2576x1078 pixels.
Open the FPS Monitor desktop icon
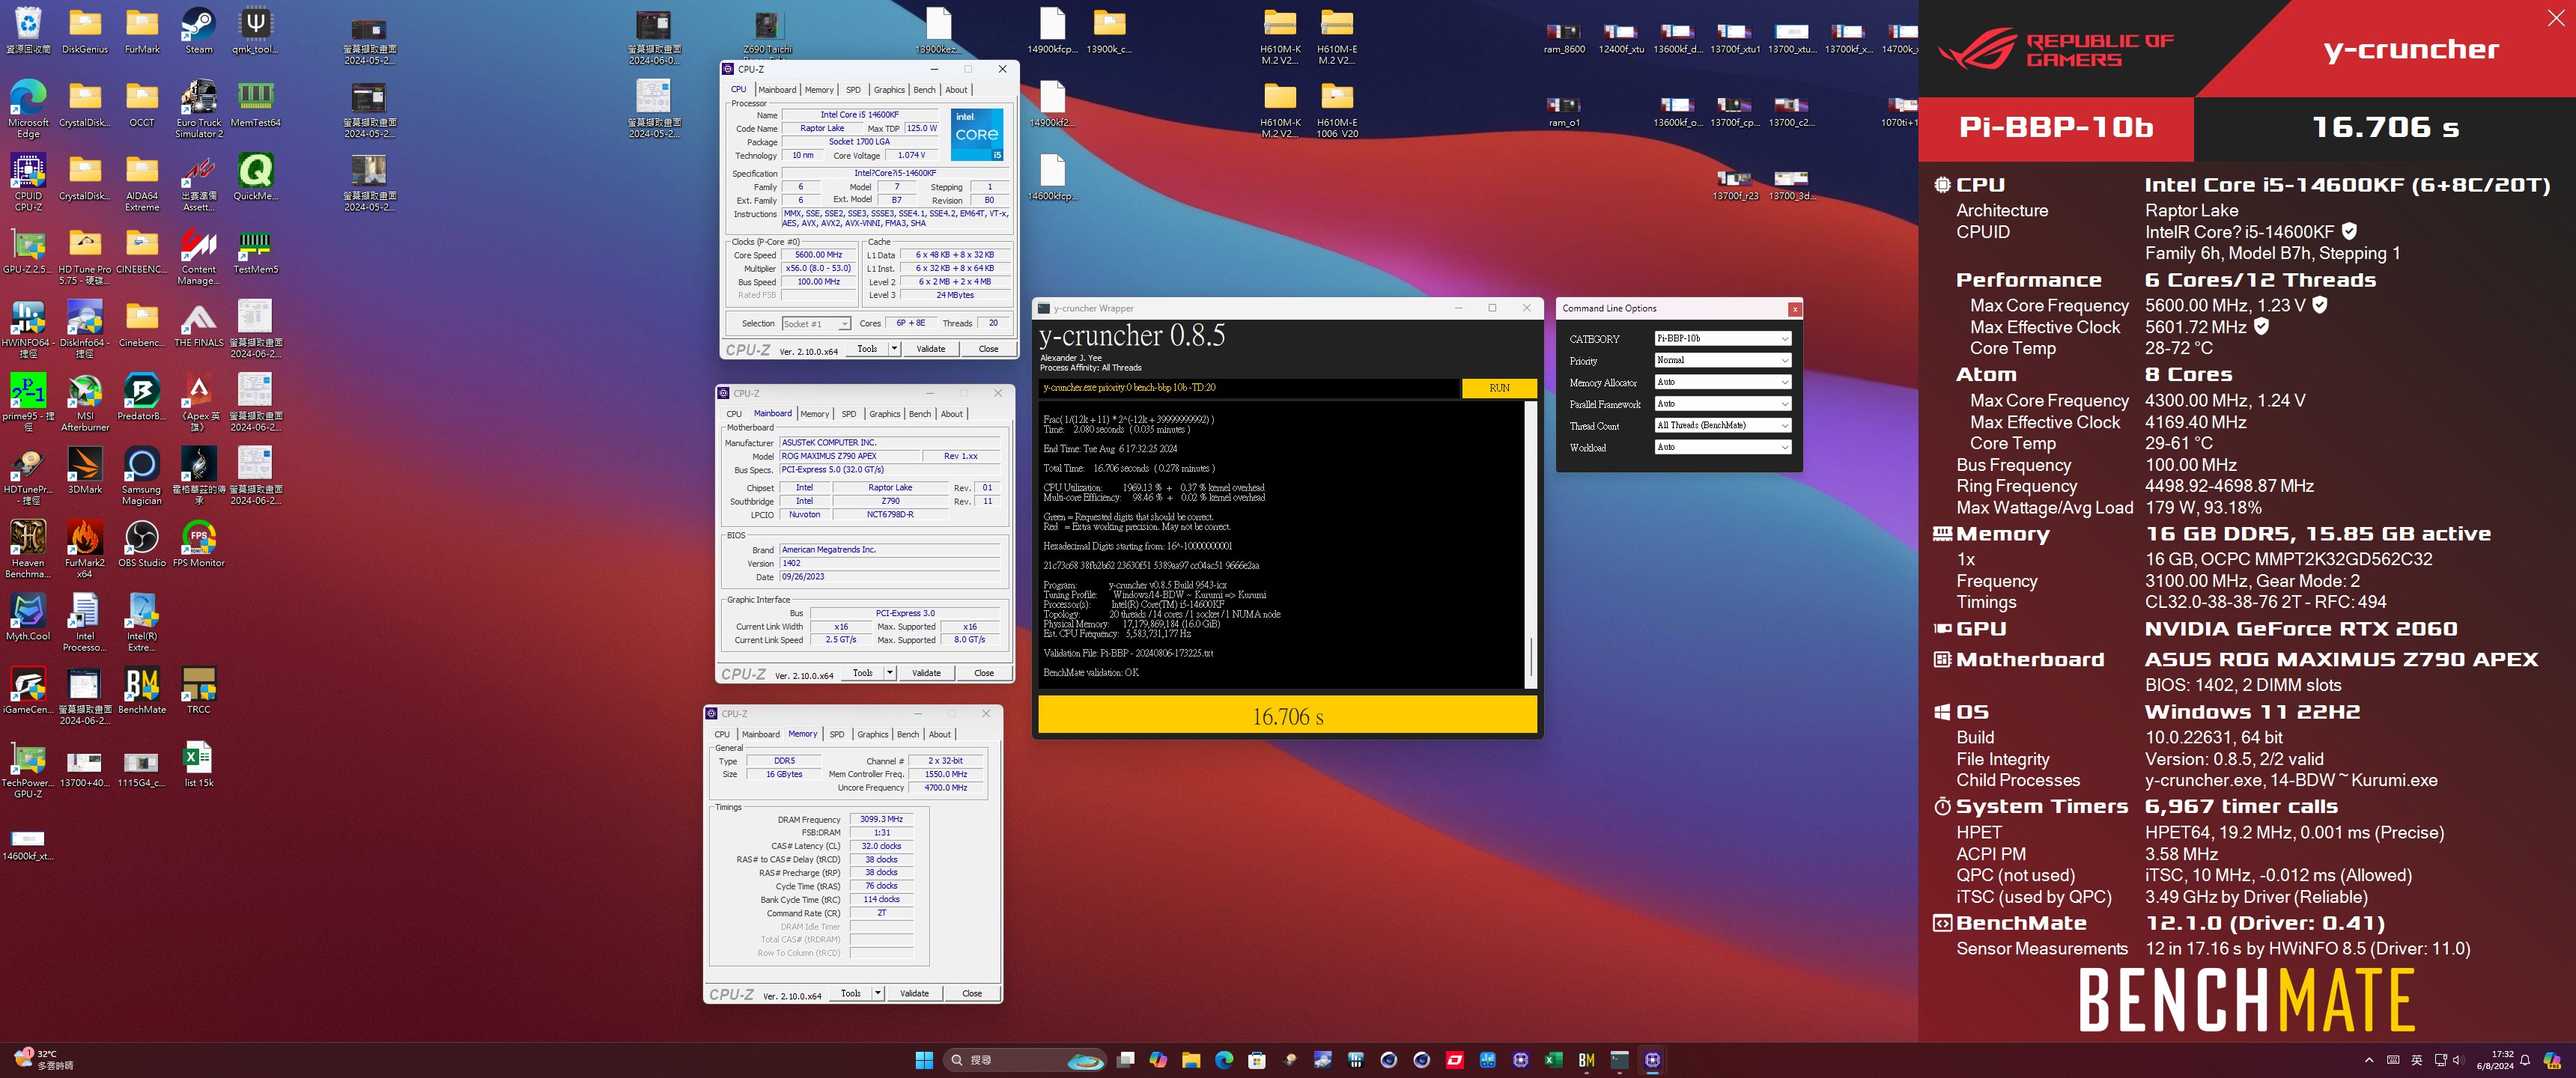coord(198,543)
